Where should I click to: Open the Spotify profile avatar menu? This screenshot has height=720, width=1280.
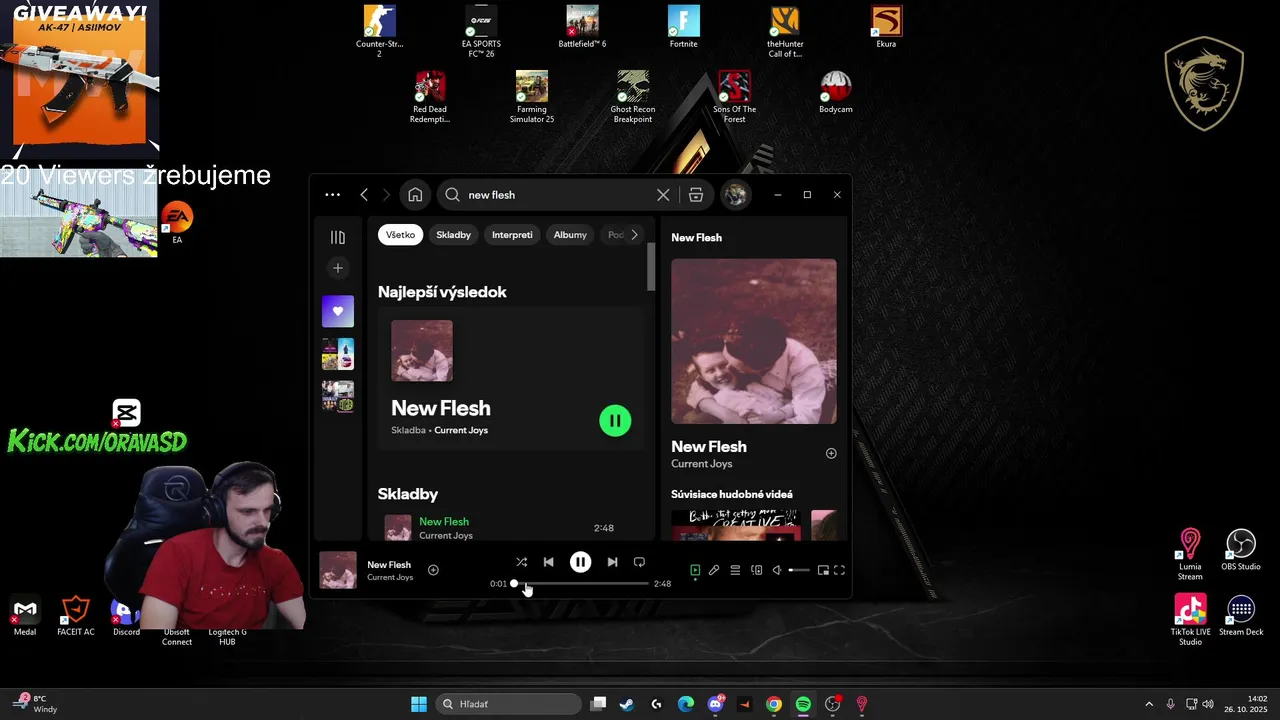pyautogui.click(x=736, y=195)
